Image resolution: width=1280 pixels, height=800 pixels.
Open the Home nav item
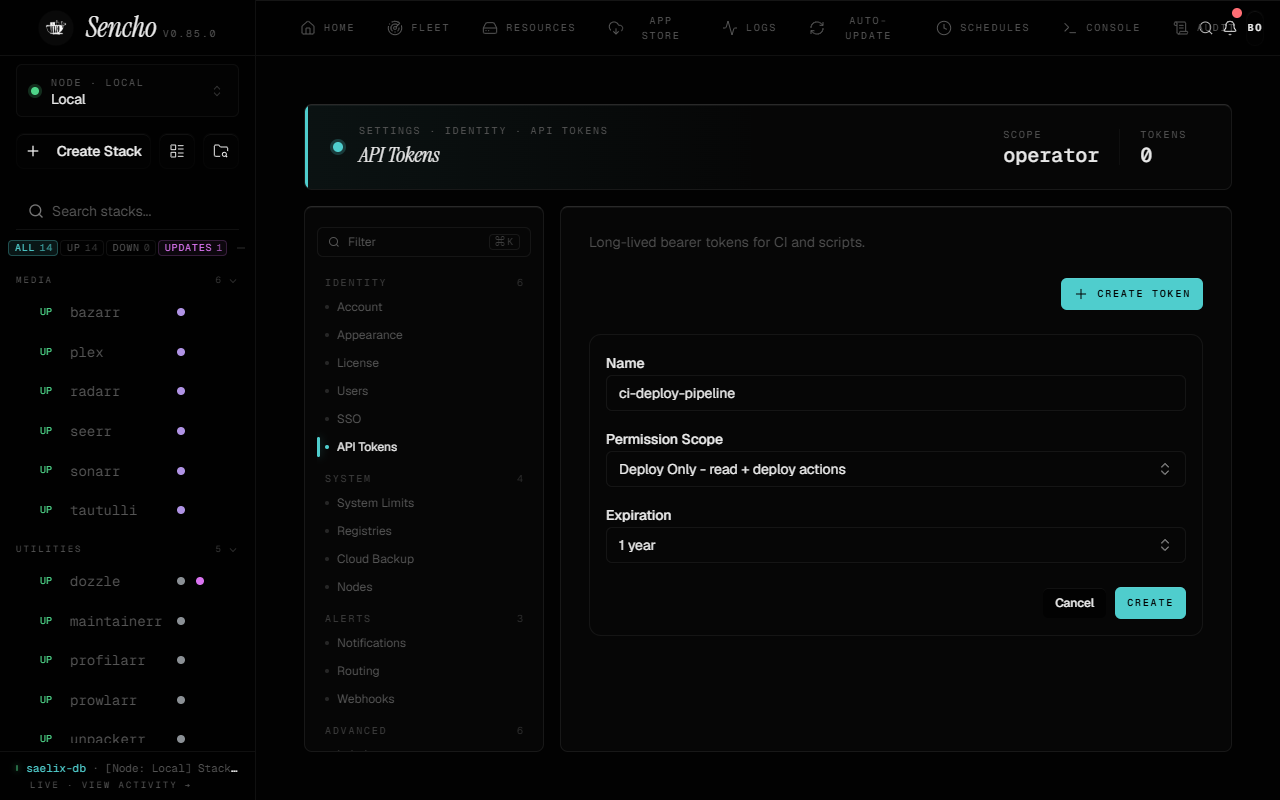point(327,28)
